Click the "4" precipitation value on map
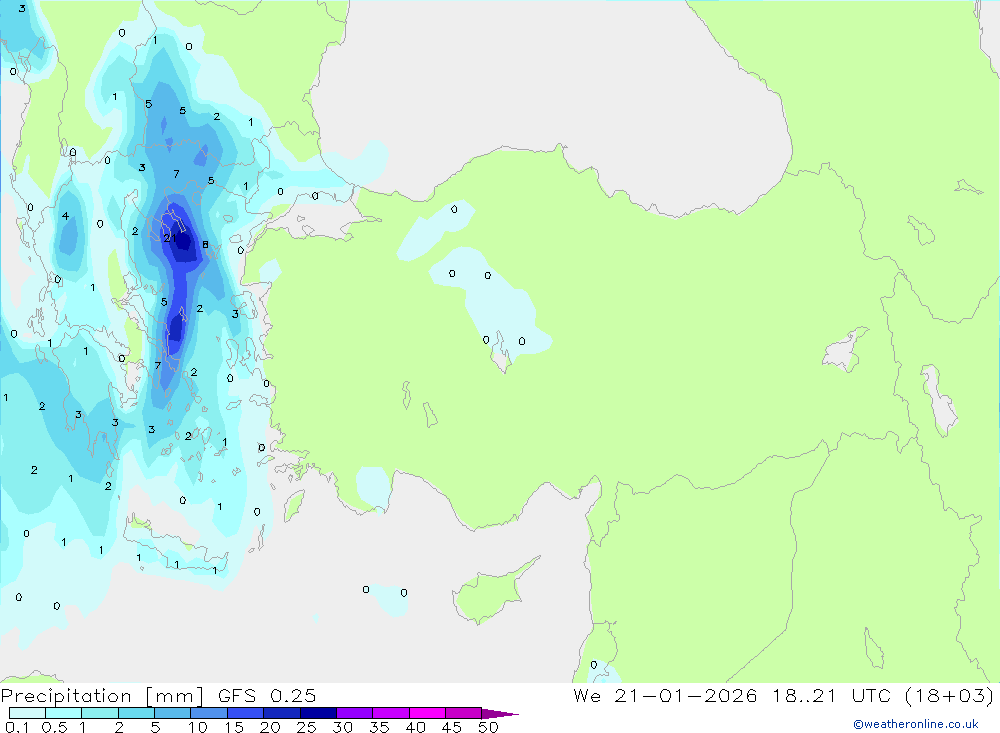 [65, 216]
